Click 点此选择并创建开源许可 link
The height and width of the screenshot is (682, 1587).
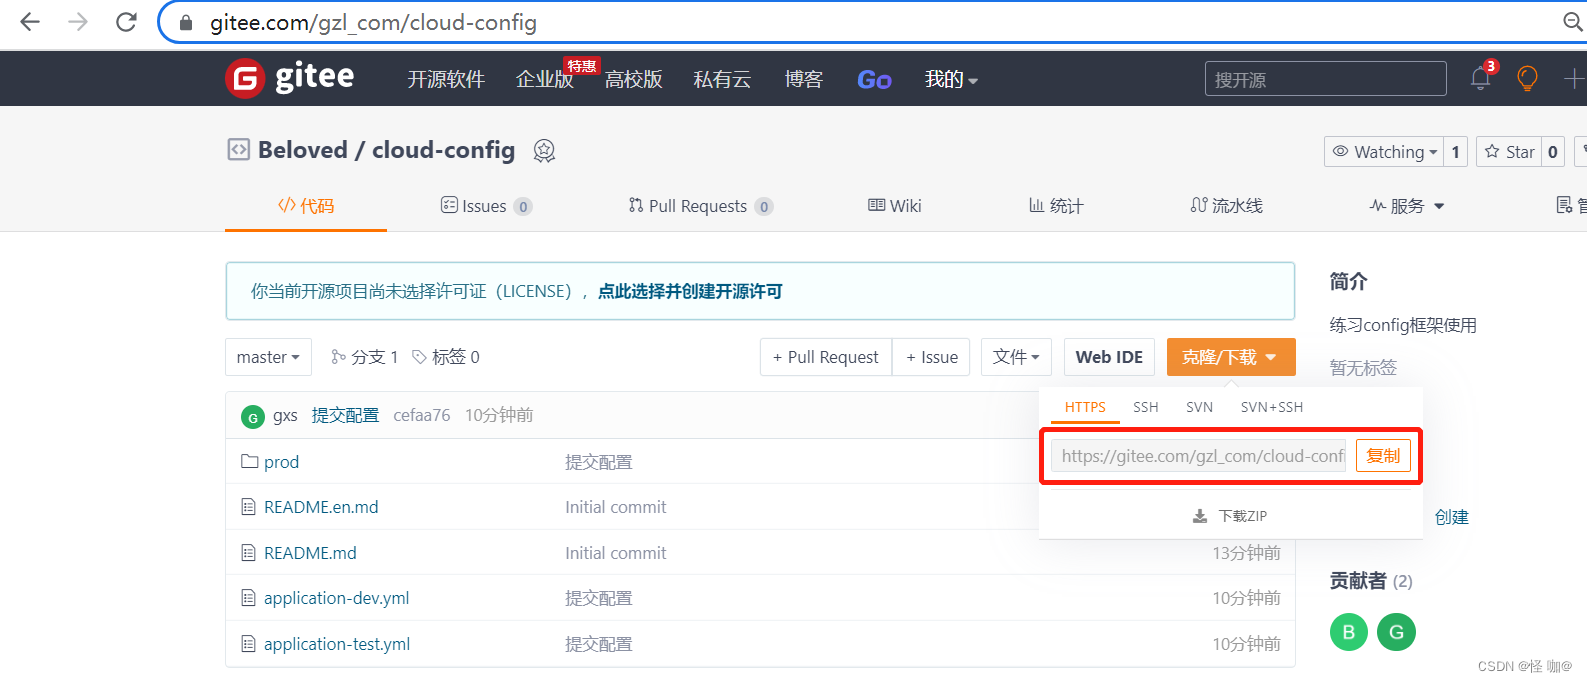690,291
